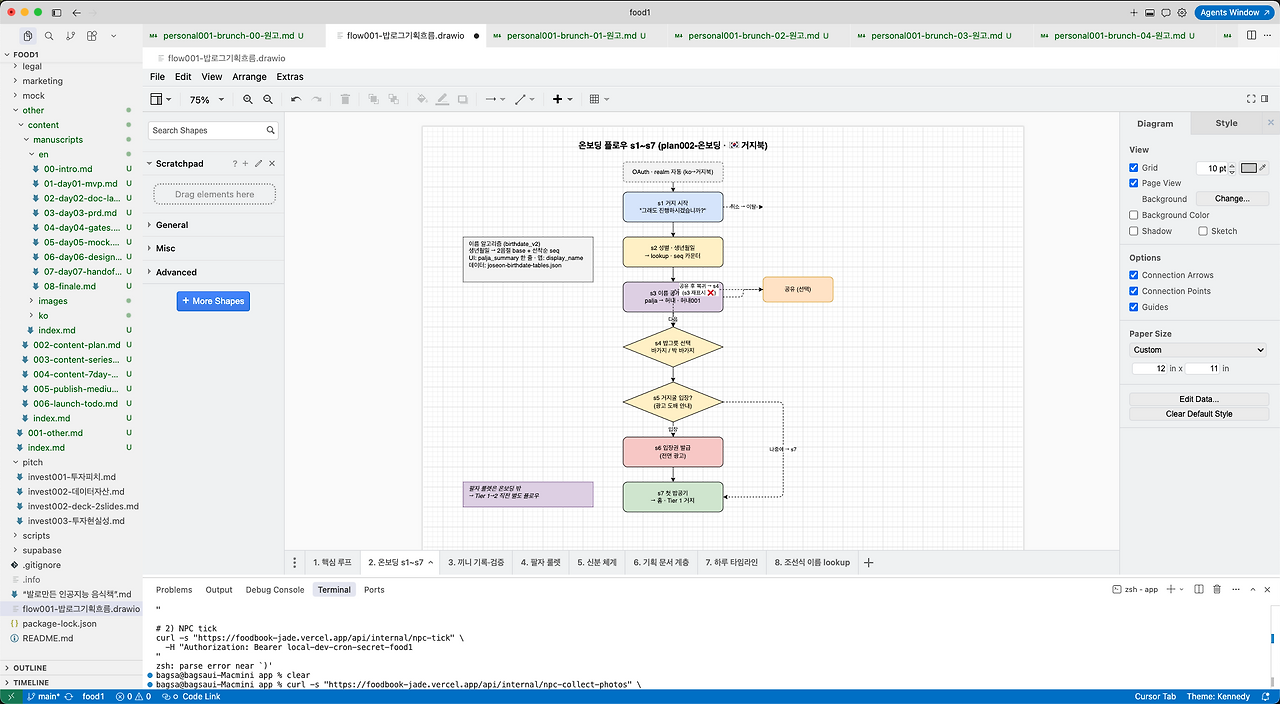The height and width of the screenshot is (704, 1280).
Task: Open the pages list three-dot menu
Action: (x=294, y=562)
